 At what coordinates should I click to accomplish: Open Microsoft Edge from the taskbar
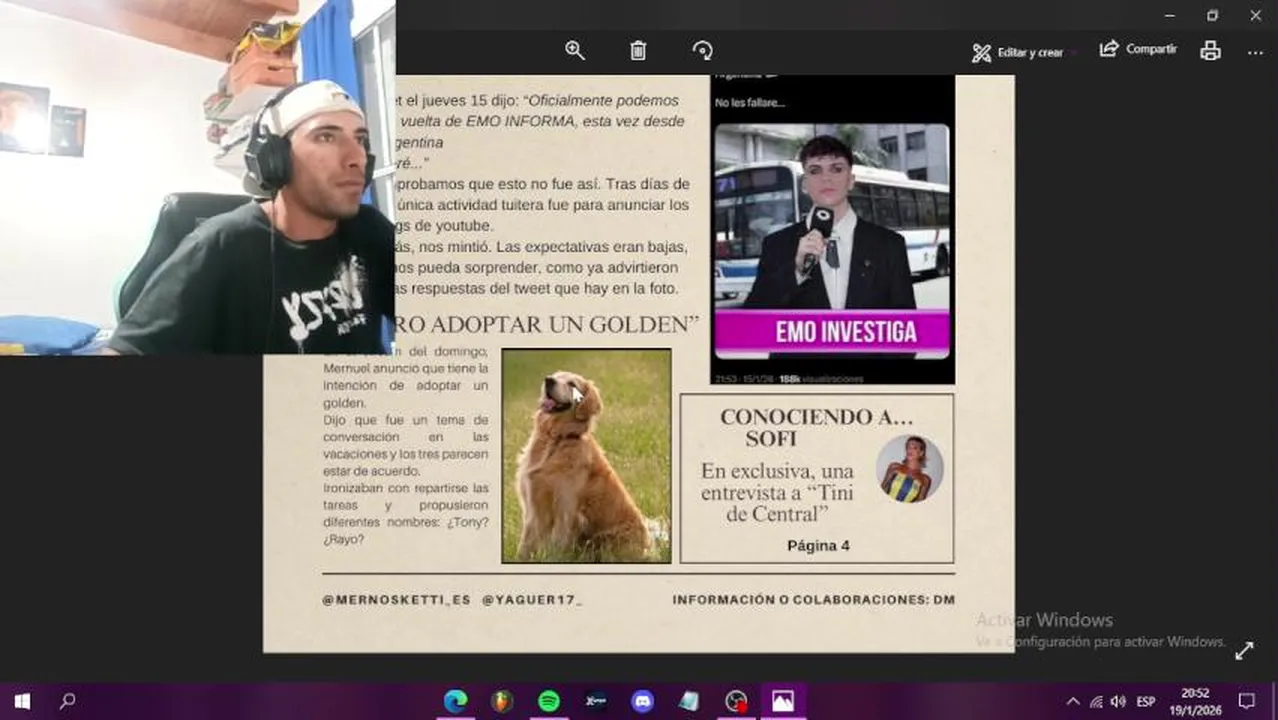point(455,701)
